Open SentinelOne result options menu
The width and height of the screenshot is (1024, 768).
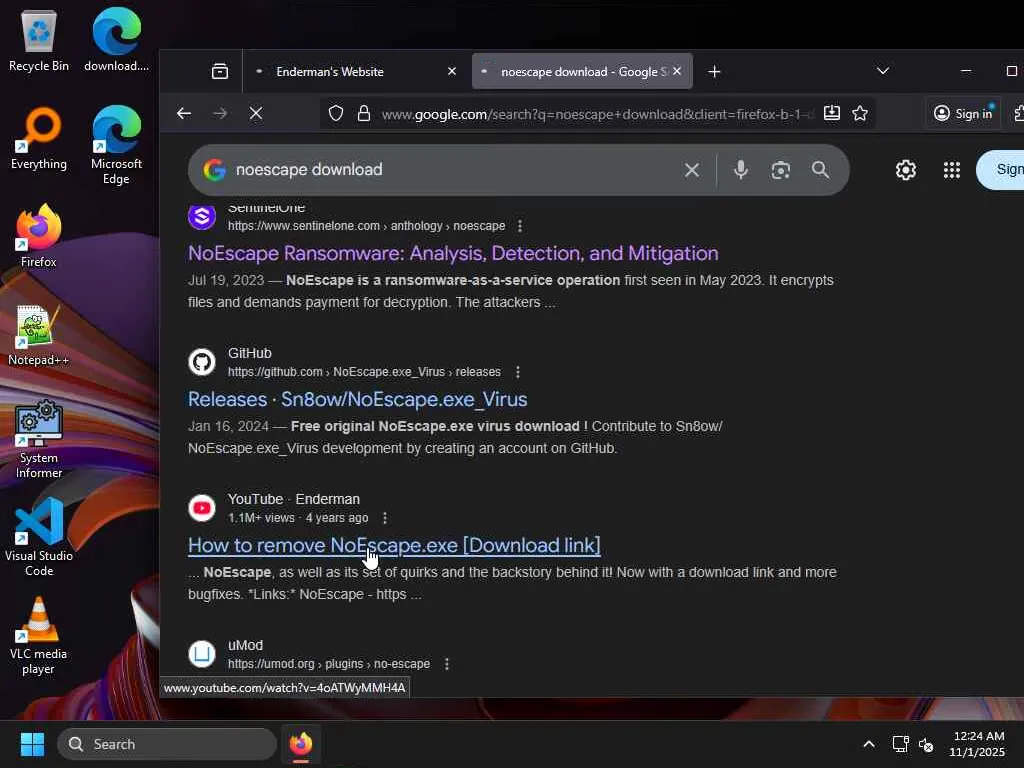point(520,226)
